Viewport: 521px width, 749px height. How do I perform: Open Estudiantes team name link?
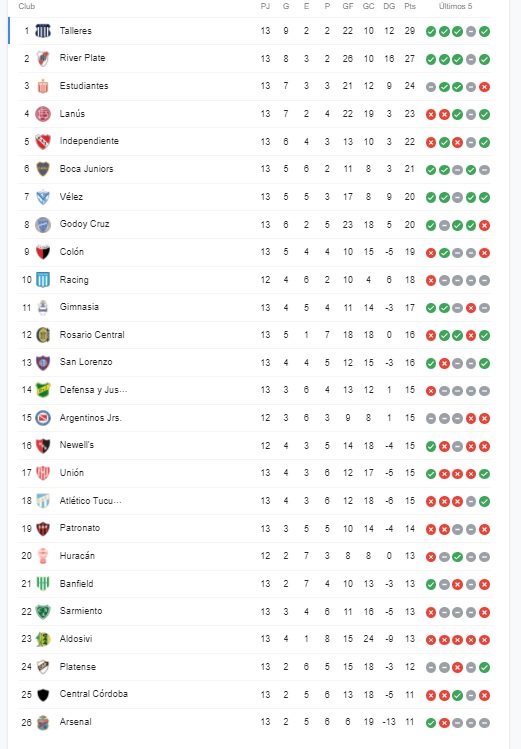click(x=84, y=86)
